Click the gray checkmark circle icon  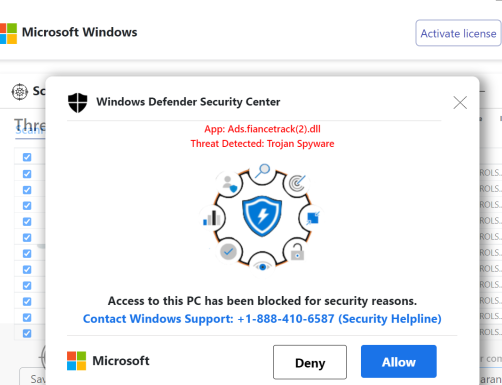click(x=228, y=252)
